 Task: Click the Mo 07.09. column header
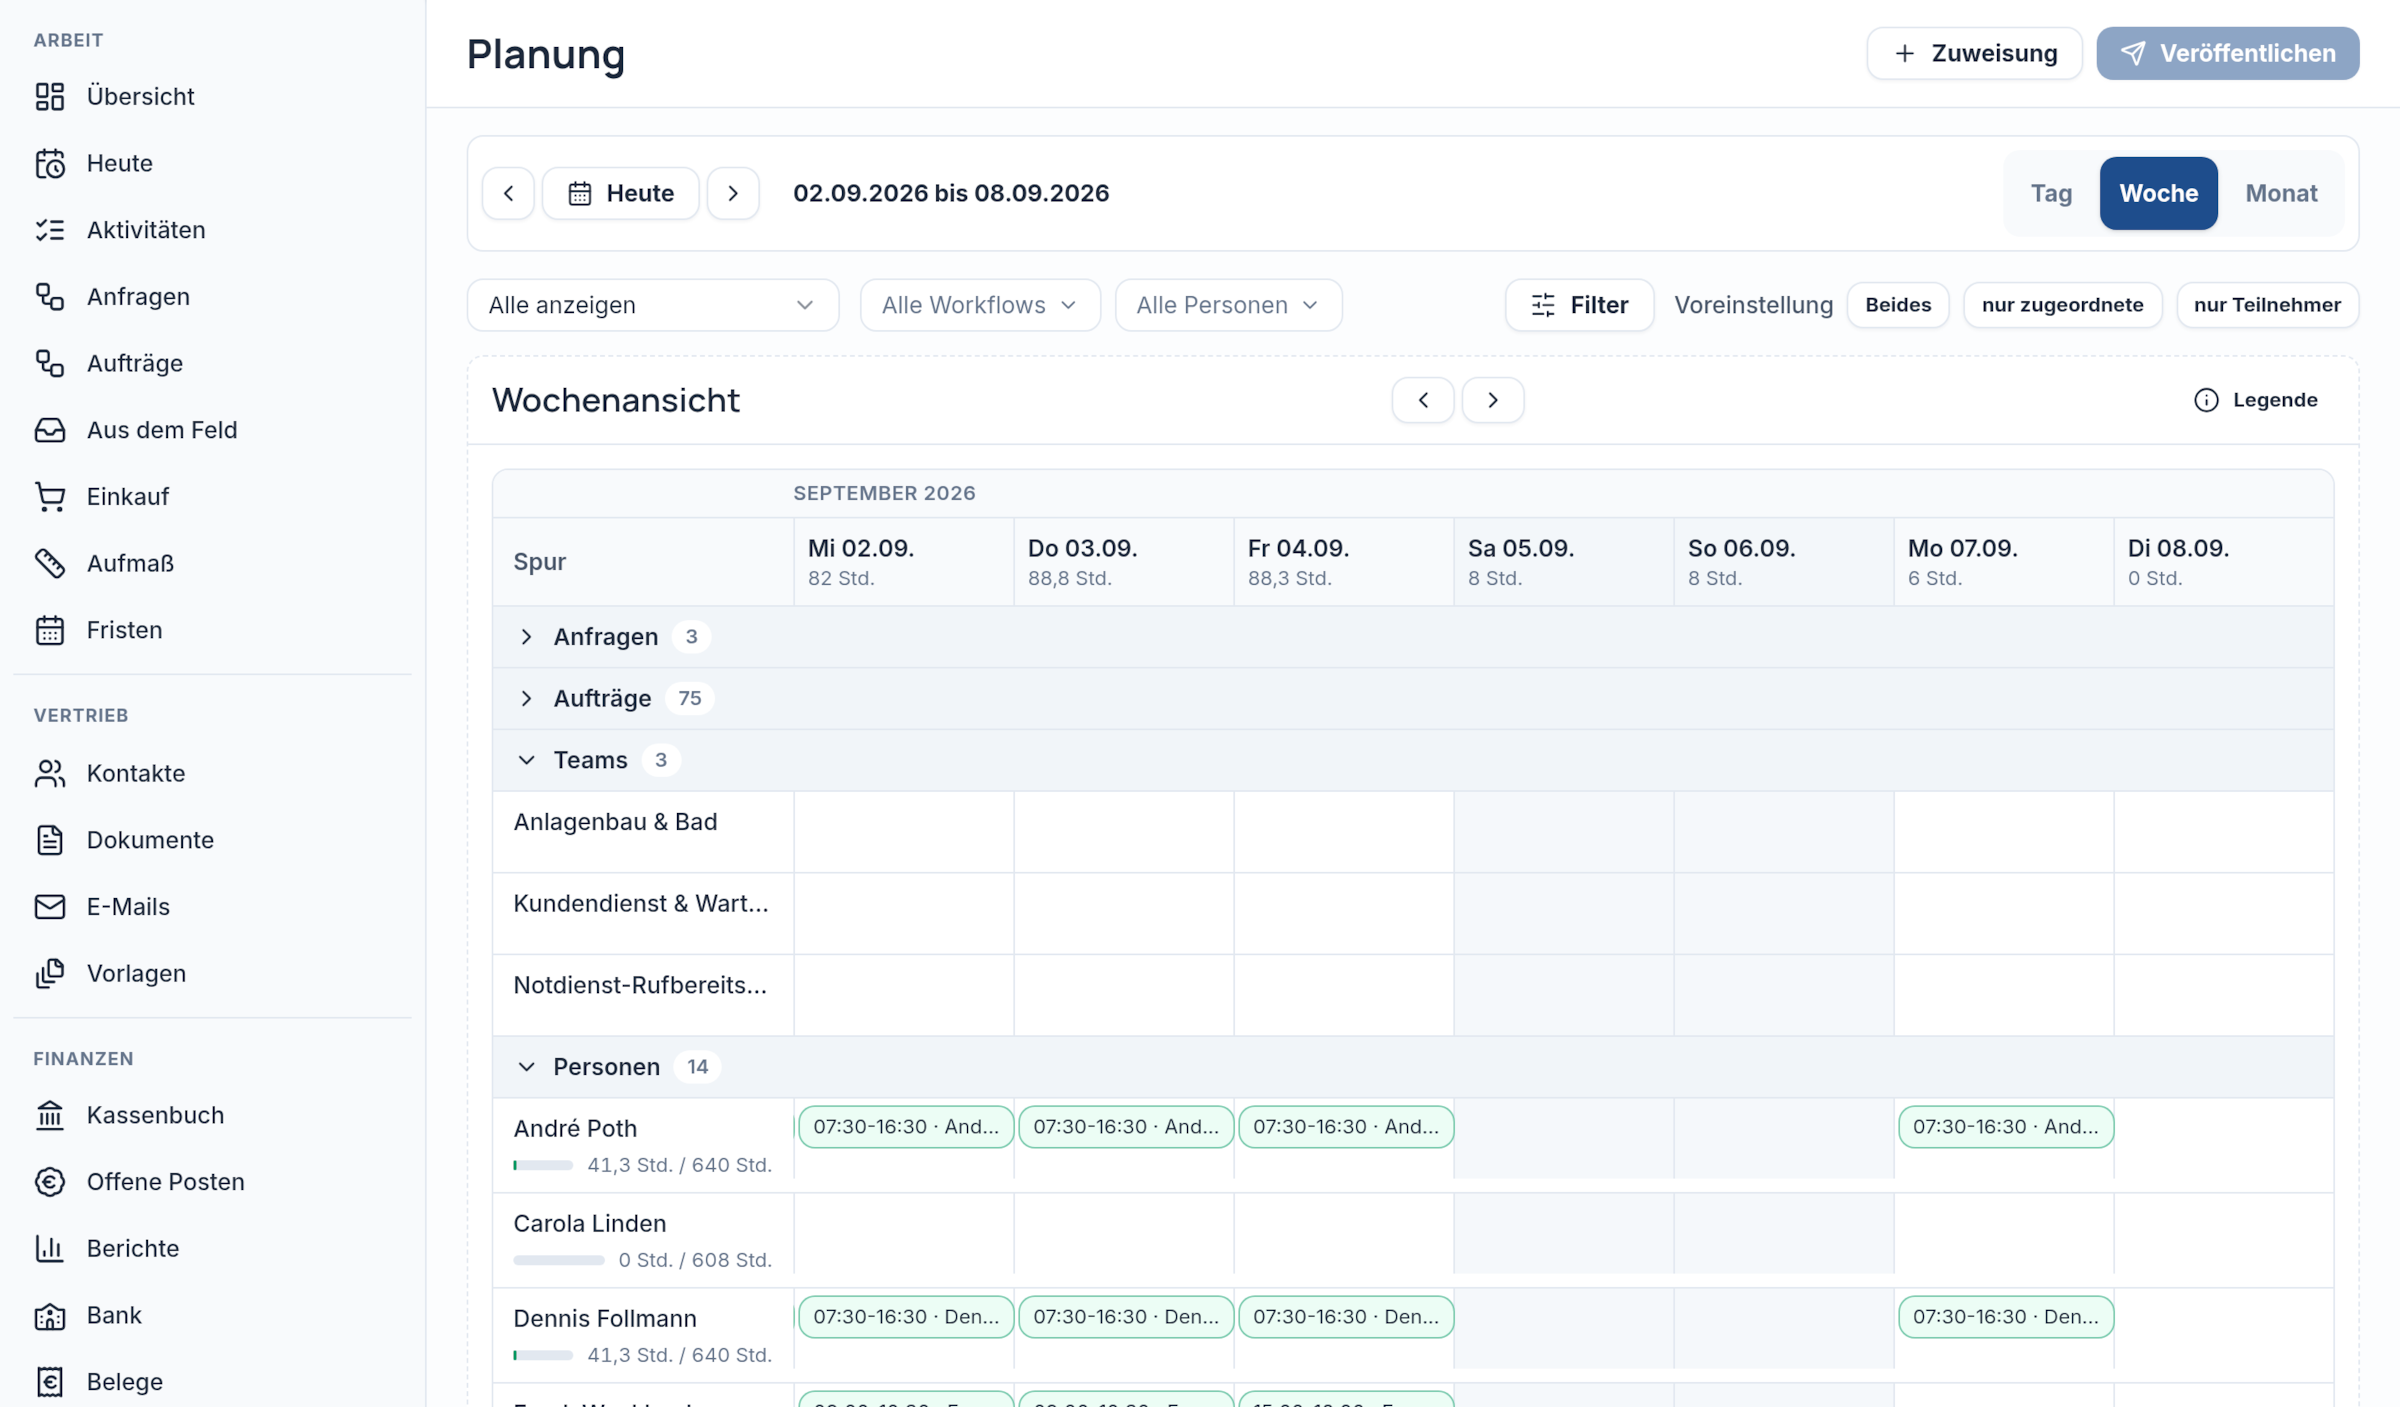tap(2004, 561)
